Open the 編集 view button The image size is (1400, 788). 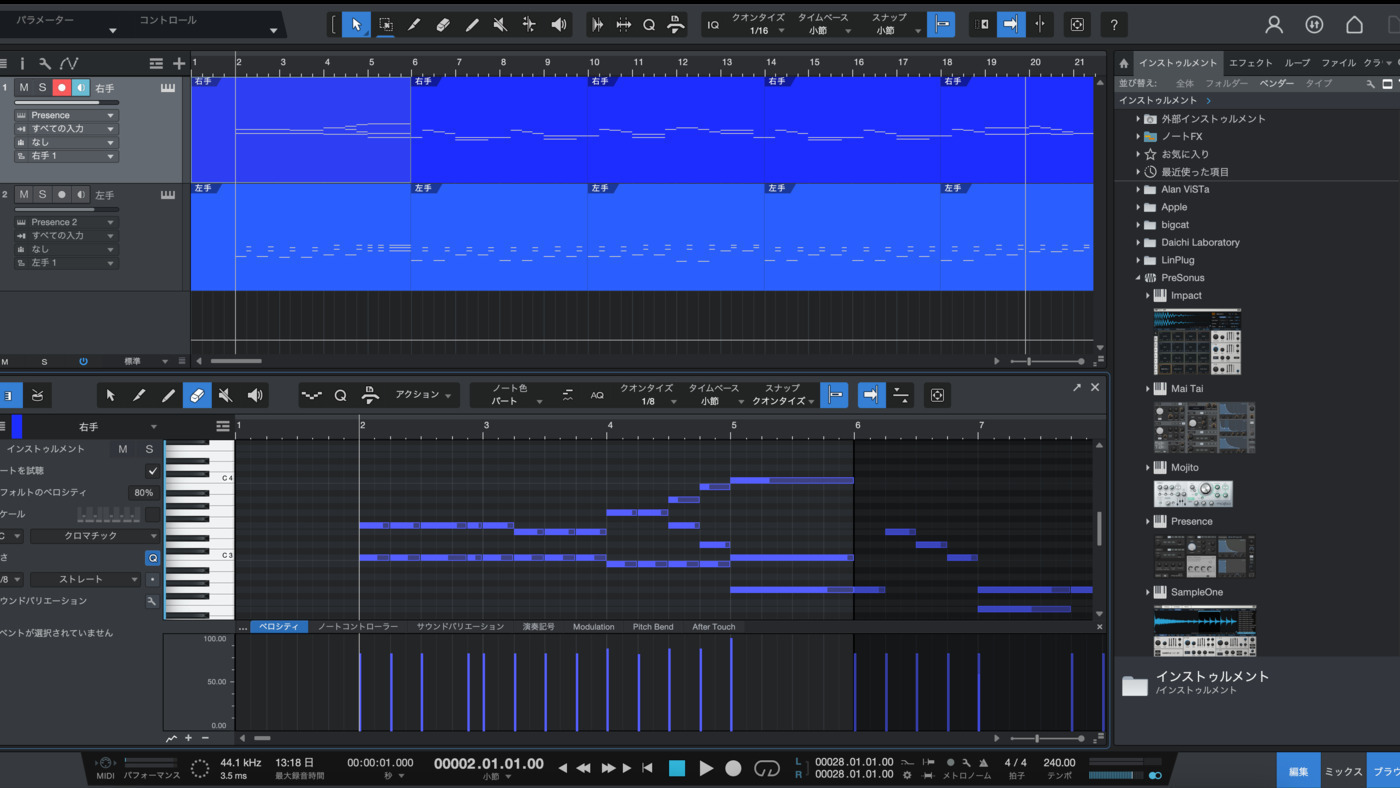click(x=1298, y=771)
